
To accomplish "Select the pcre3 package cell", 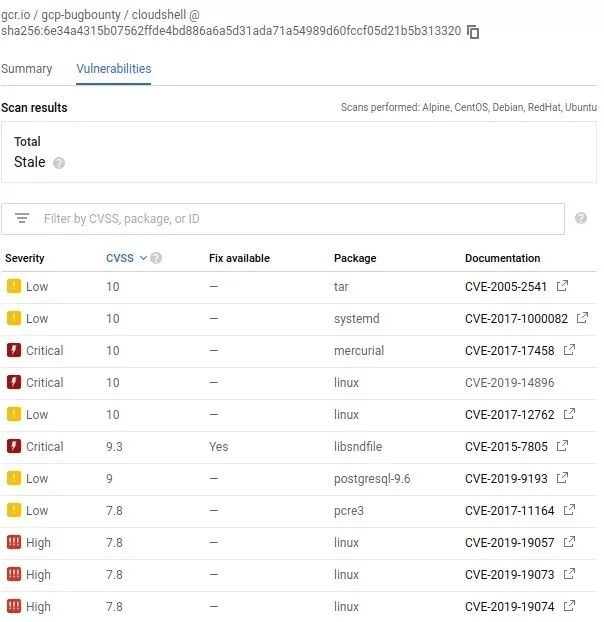I will 349,511.
